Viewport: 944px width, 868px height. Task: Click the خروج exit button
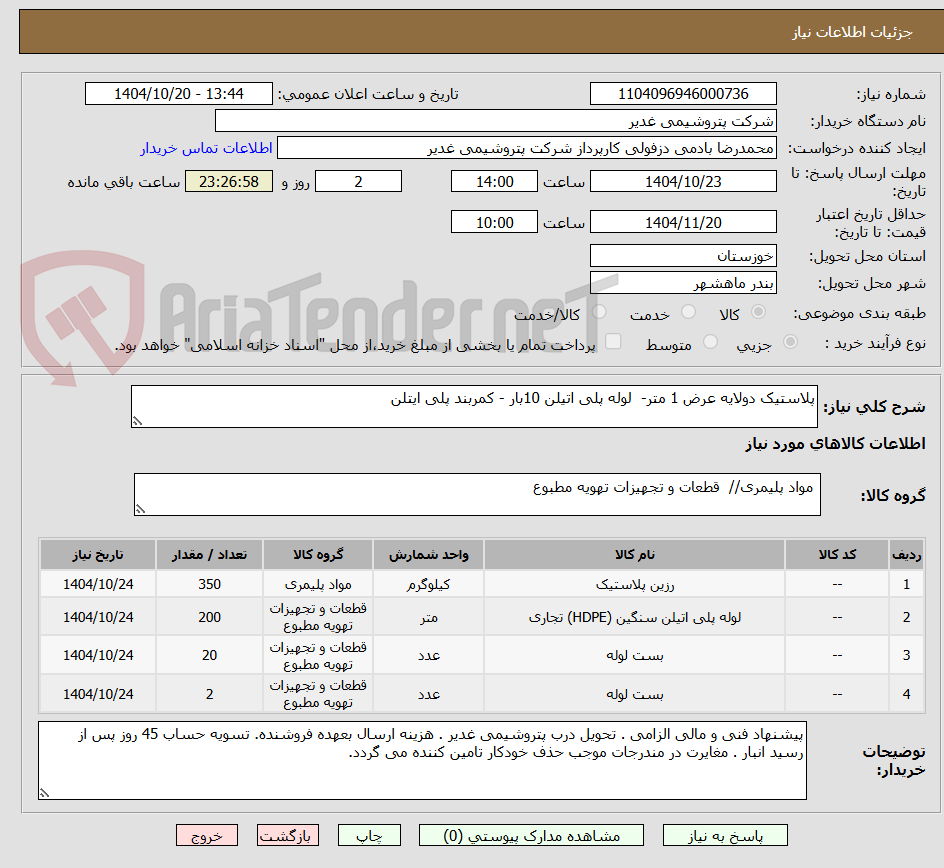206,835
